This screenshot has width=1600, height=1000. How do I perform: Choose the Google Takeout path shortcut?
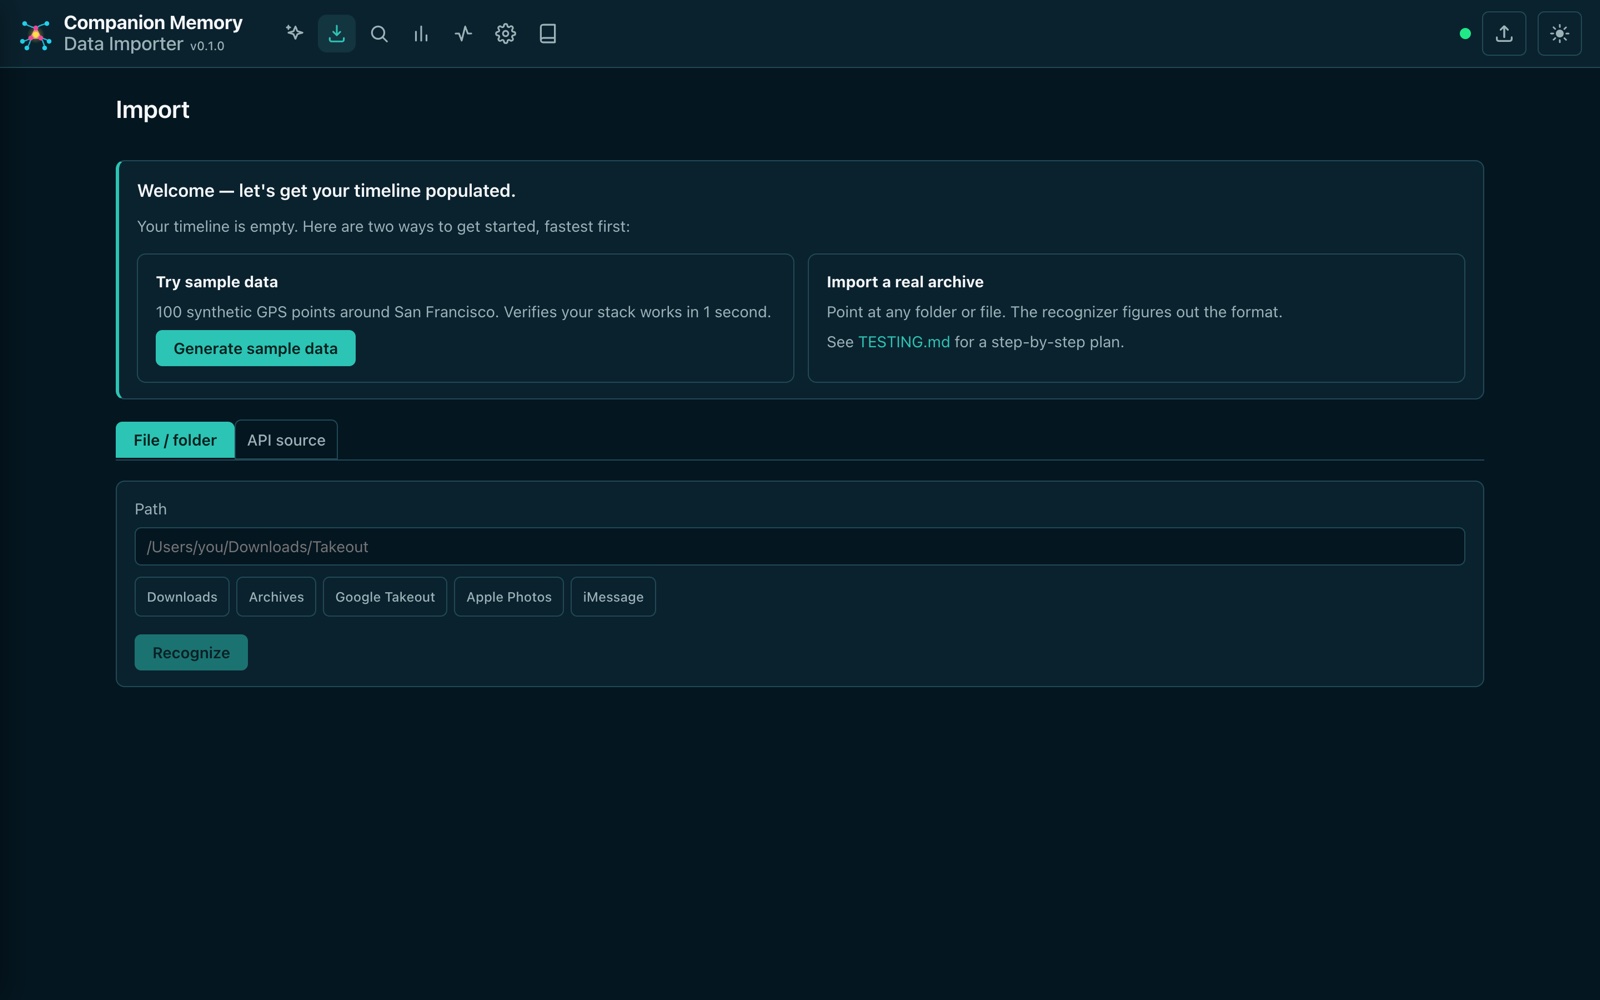(385, 597)
